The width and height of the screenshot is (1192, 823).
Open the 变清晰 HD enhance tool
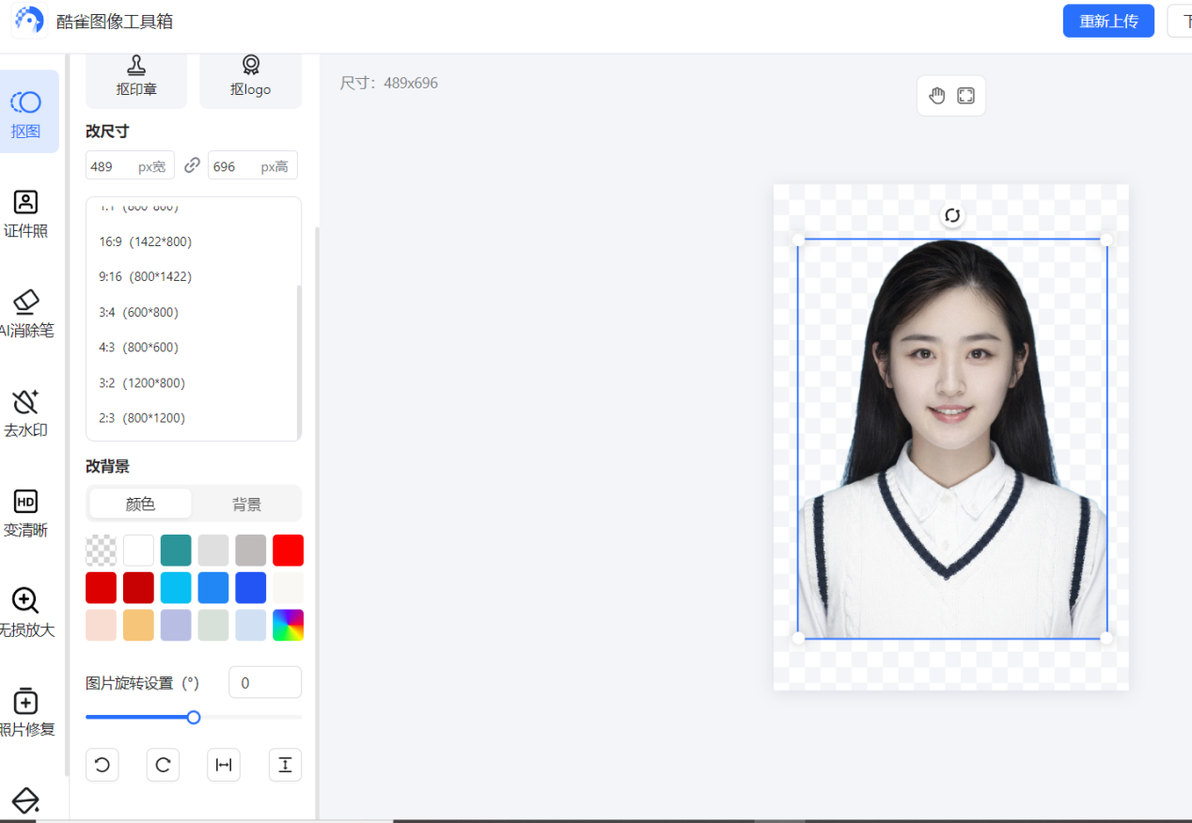[x=26, y=513]
